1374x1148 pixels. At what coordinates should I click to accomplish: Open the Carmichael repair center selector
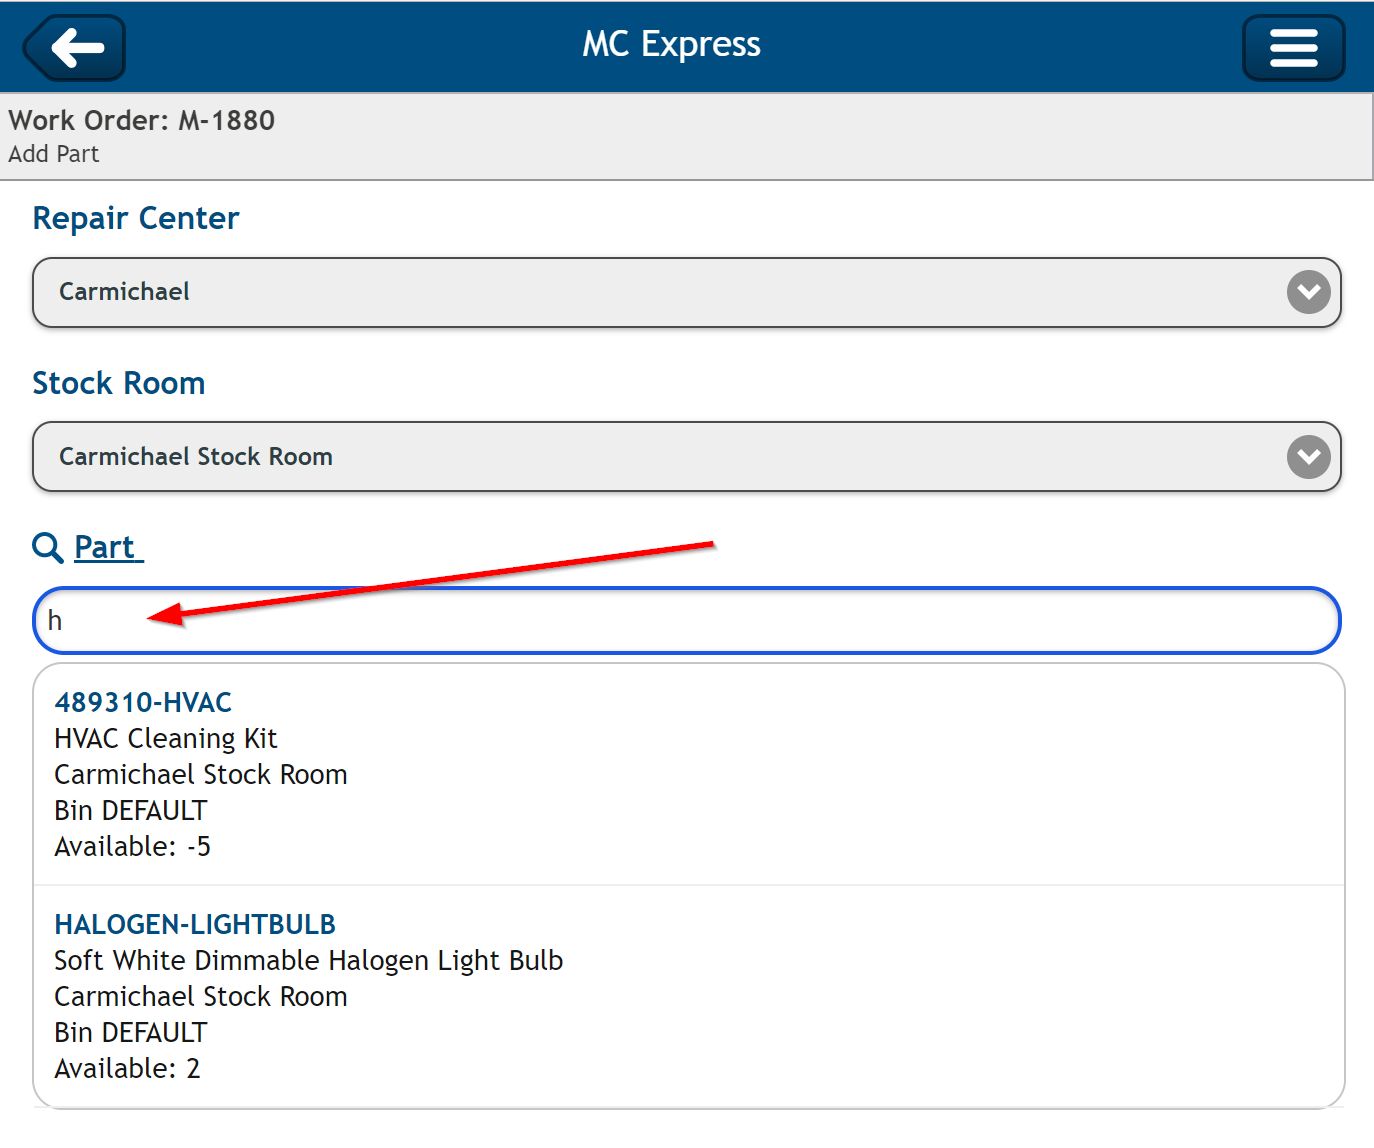click(x=686, y=292)
